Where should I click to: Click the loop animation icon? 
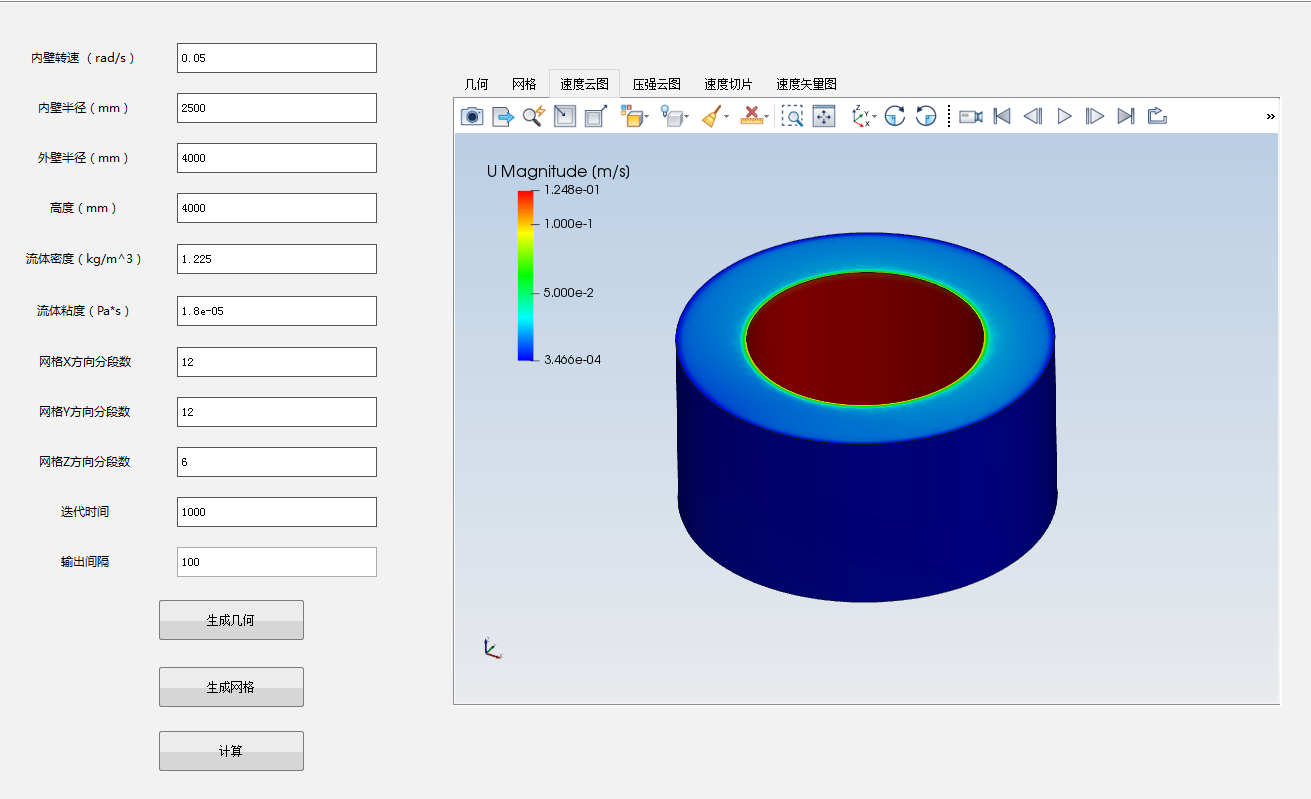pos(1157,116)
